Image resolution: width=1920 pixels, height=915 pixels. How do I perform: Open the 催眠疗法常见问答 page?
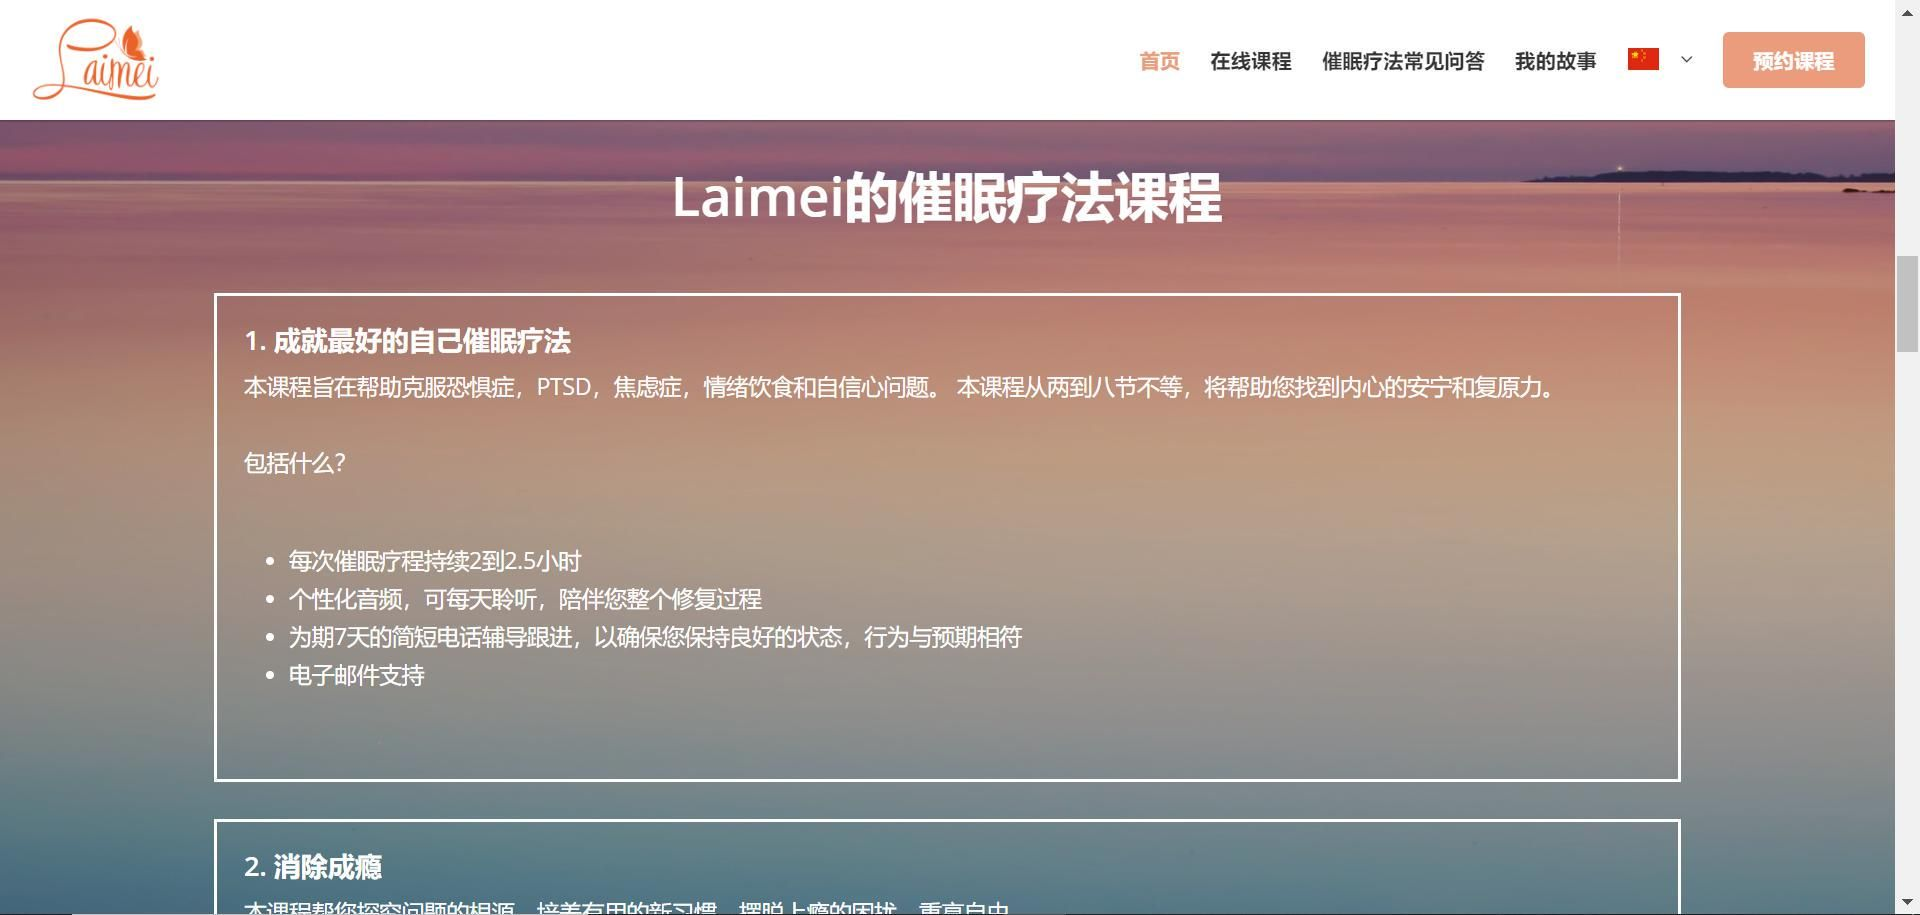click(x=1403, y=60)
